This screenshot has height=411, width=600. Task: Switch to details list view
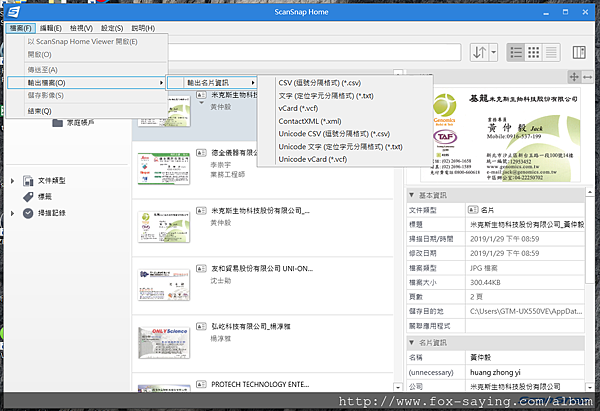pyautogui.click(x=551, y=52)
